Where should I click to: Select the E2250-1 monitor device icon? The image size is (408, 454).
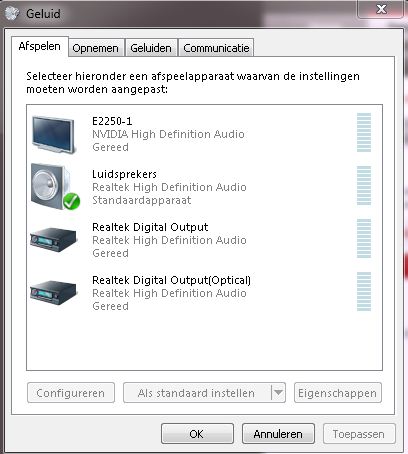(x=53, y=135)
